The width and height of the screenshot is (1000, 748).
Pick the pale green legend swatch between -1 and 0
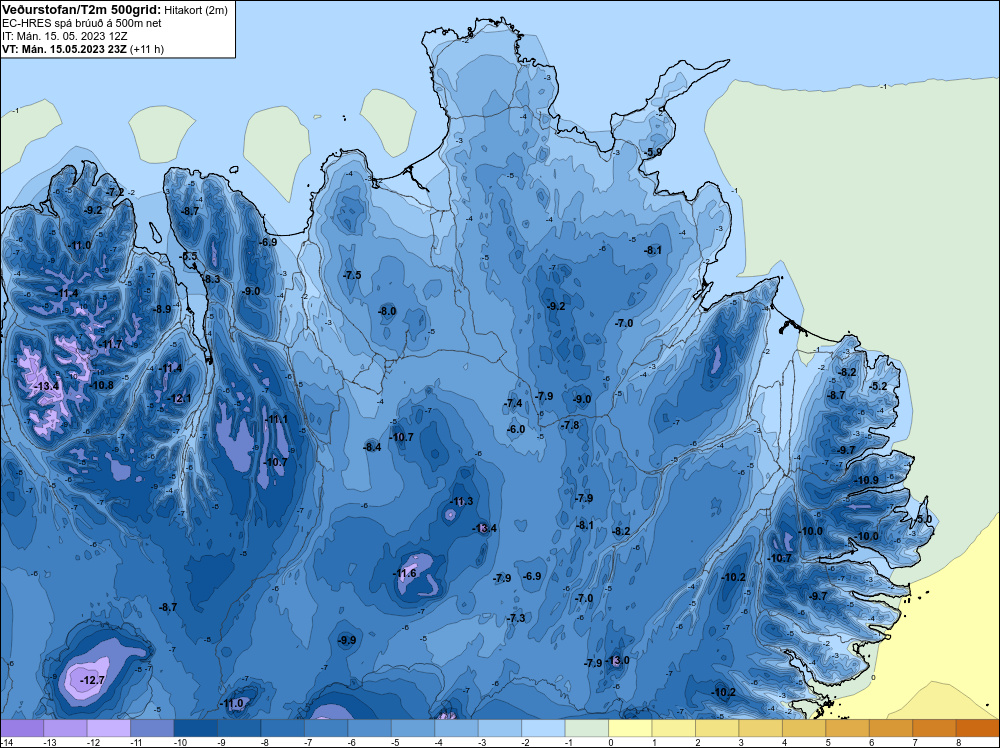[x=587, y=728]
